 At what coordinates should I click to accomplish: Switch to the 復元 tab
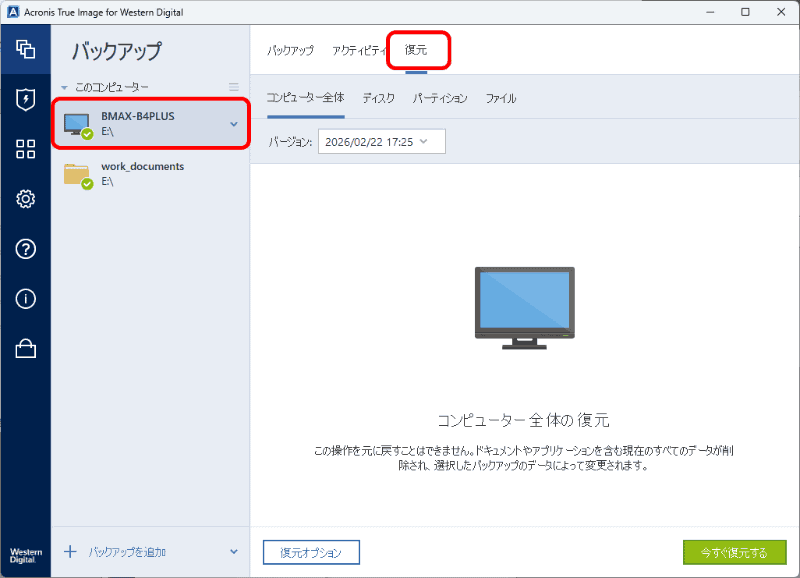point(414,47)
